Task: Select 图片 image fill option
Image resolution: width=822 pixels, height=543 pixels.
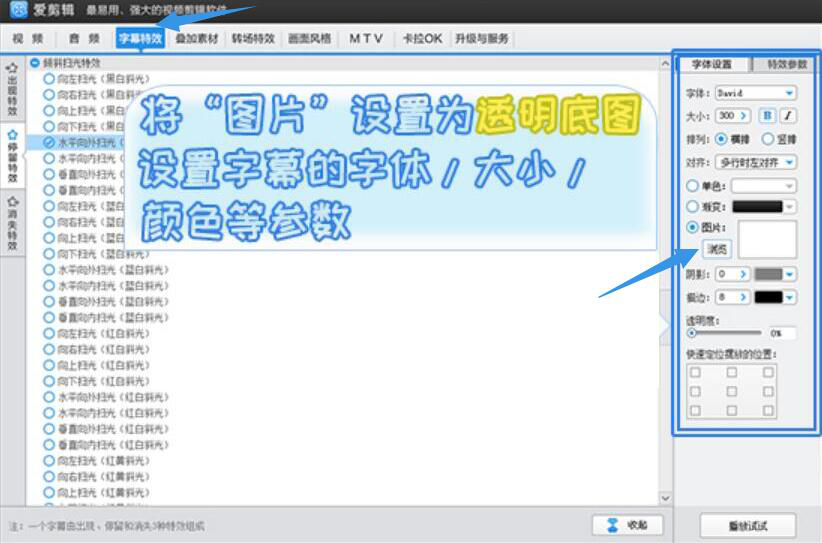Action: [x=692, y=227]
